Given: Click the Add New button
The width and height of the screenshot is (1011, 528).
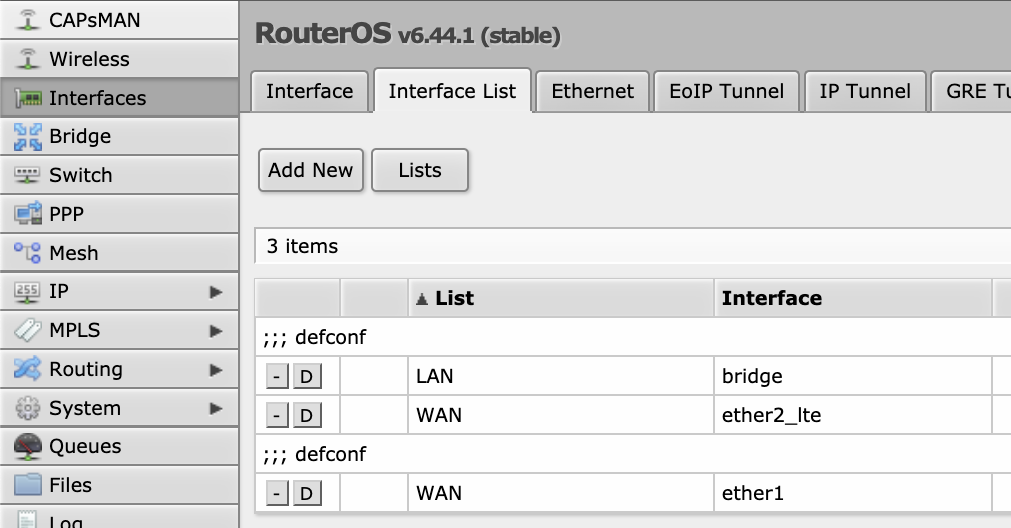Looking at the screenshot, I should tap(311, 170).
